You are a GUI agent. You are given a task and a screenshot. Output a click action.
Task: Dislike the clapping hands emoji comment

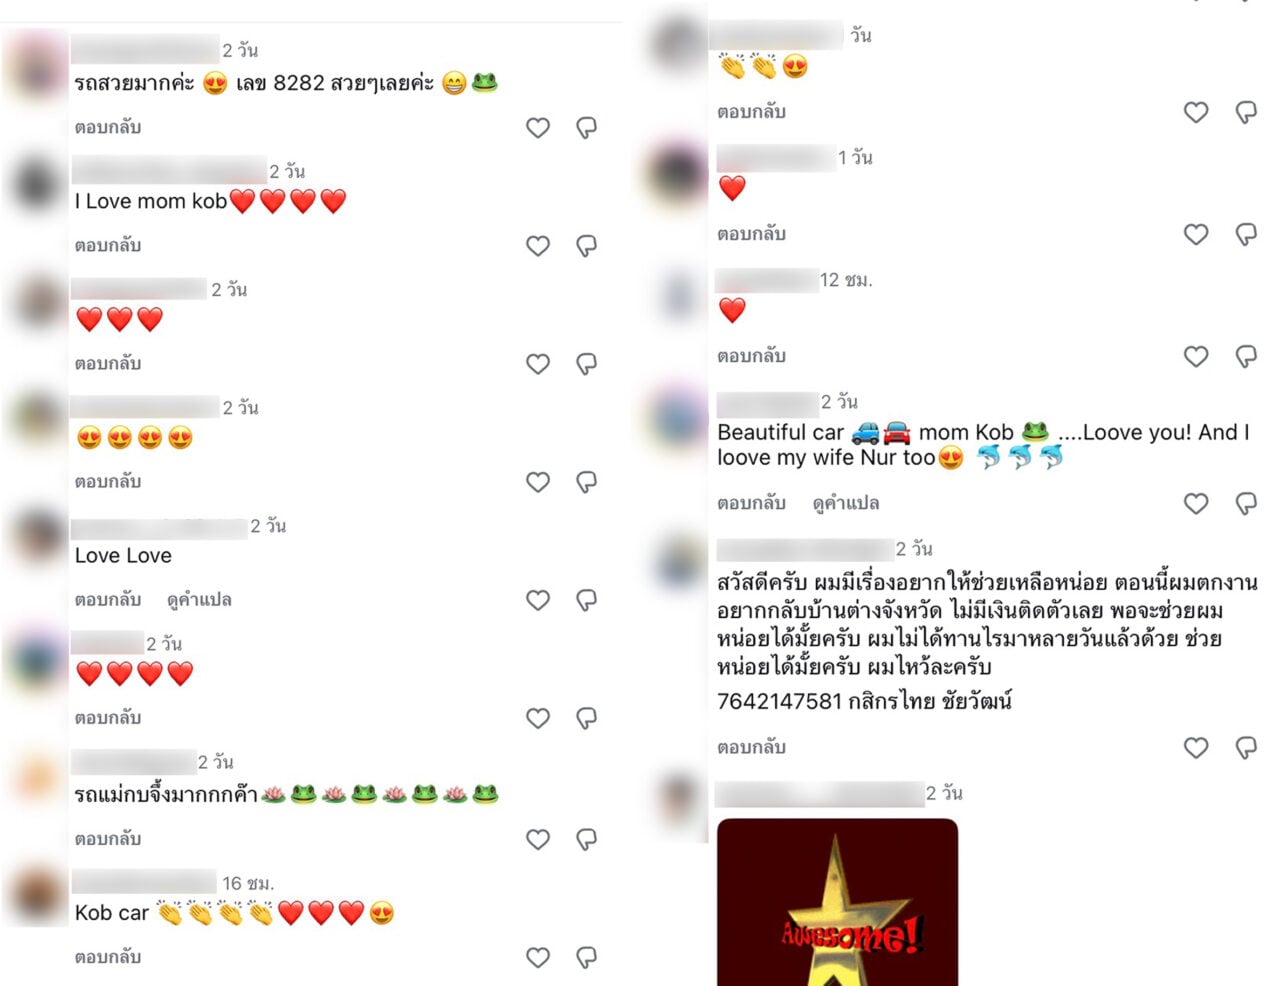click(1246, 112)
